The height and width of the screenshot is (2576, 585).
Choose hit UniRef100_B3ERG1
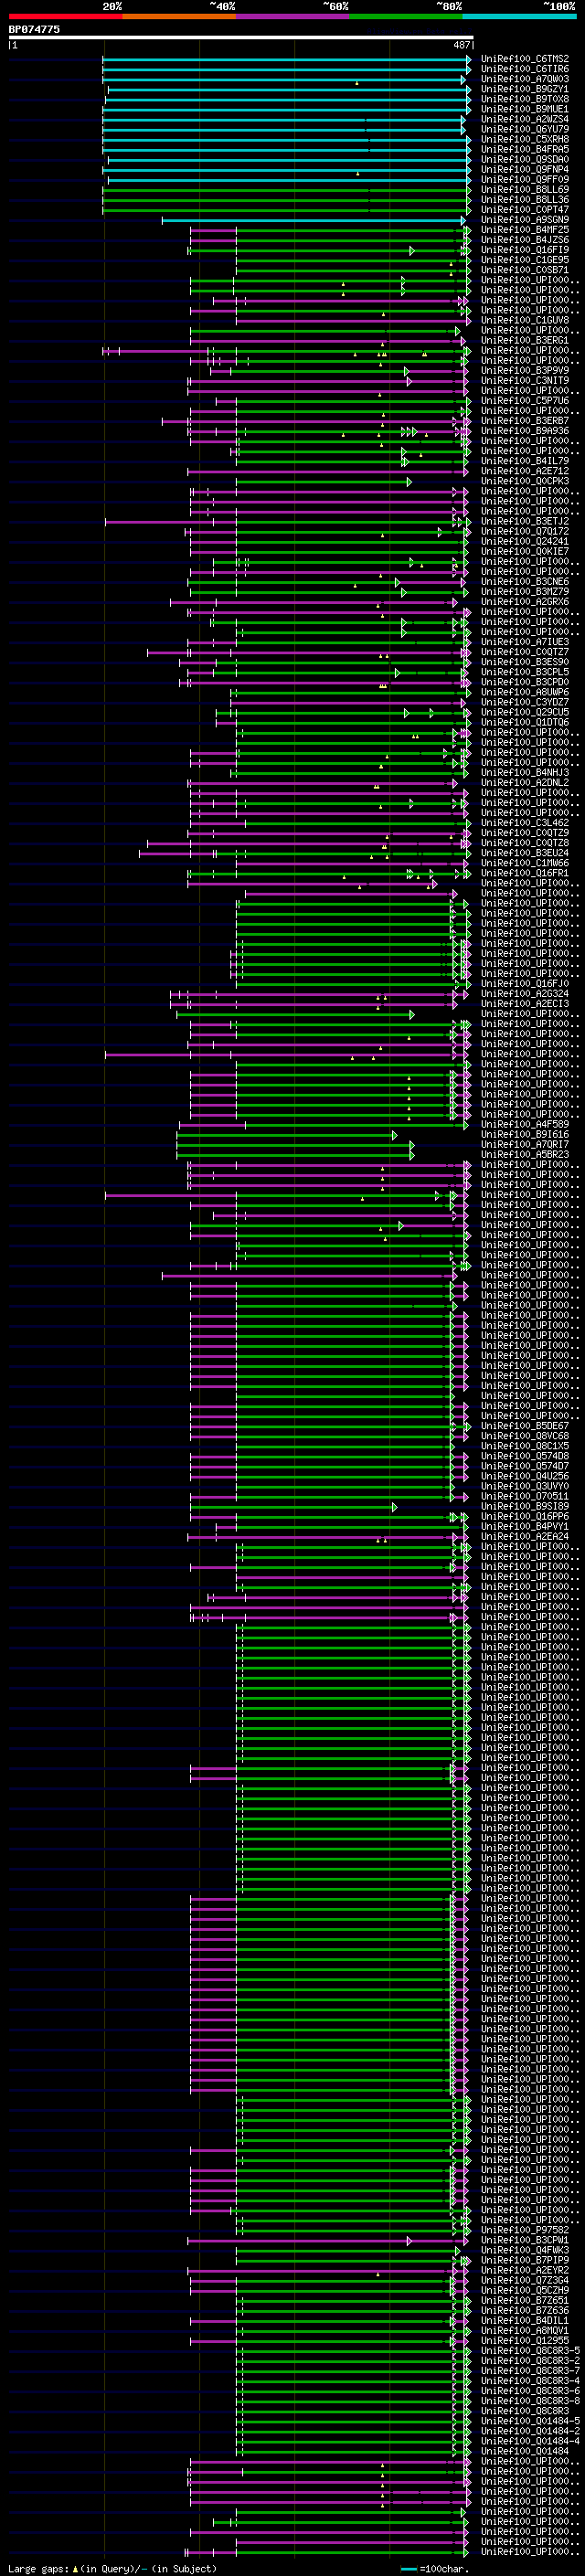tap(525, 341)
